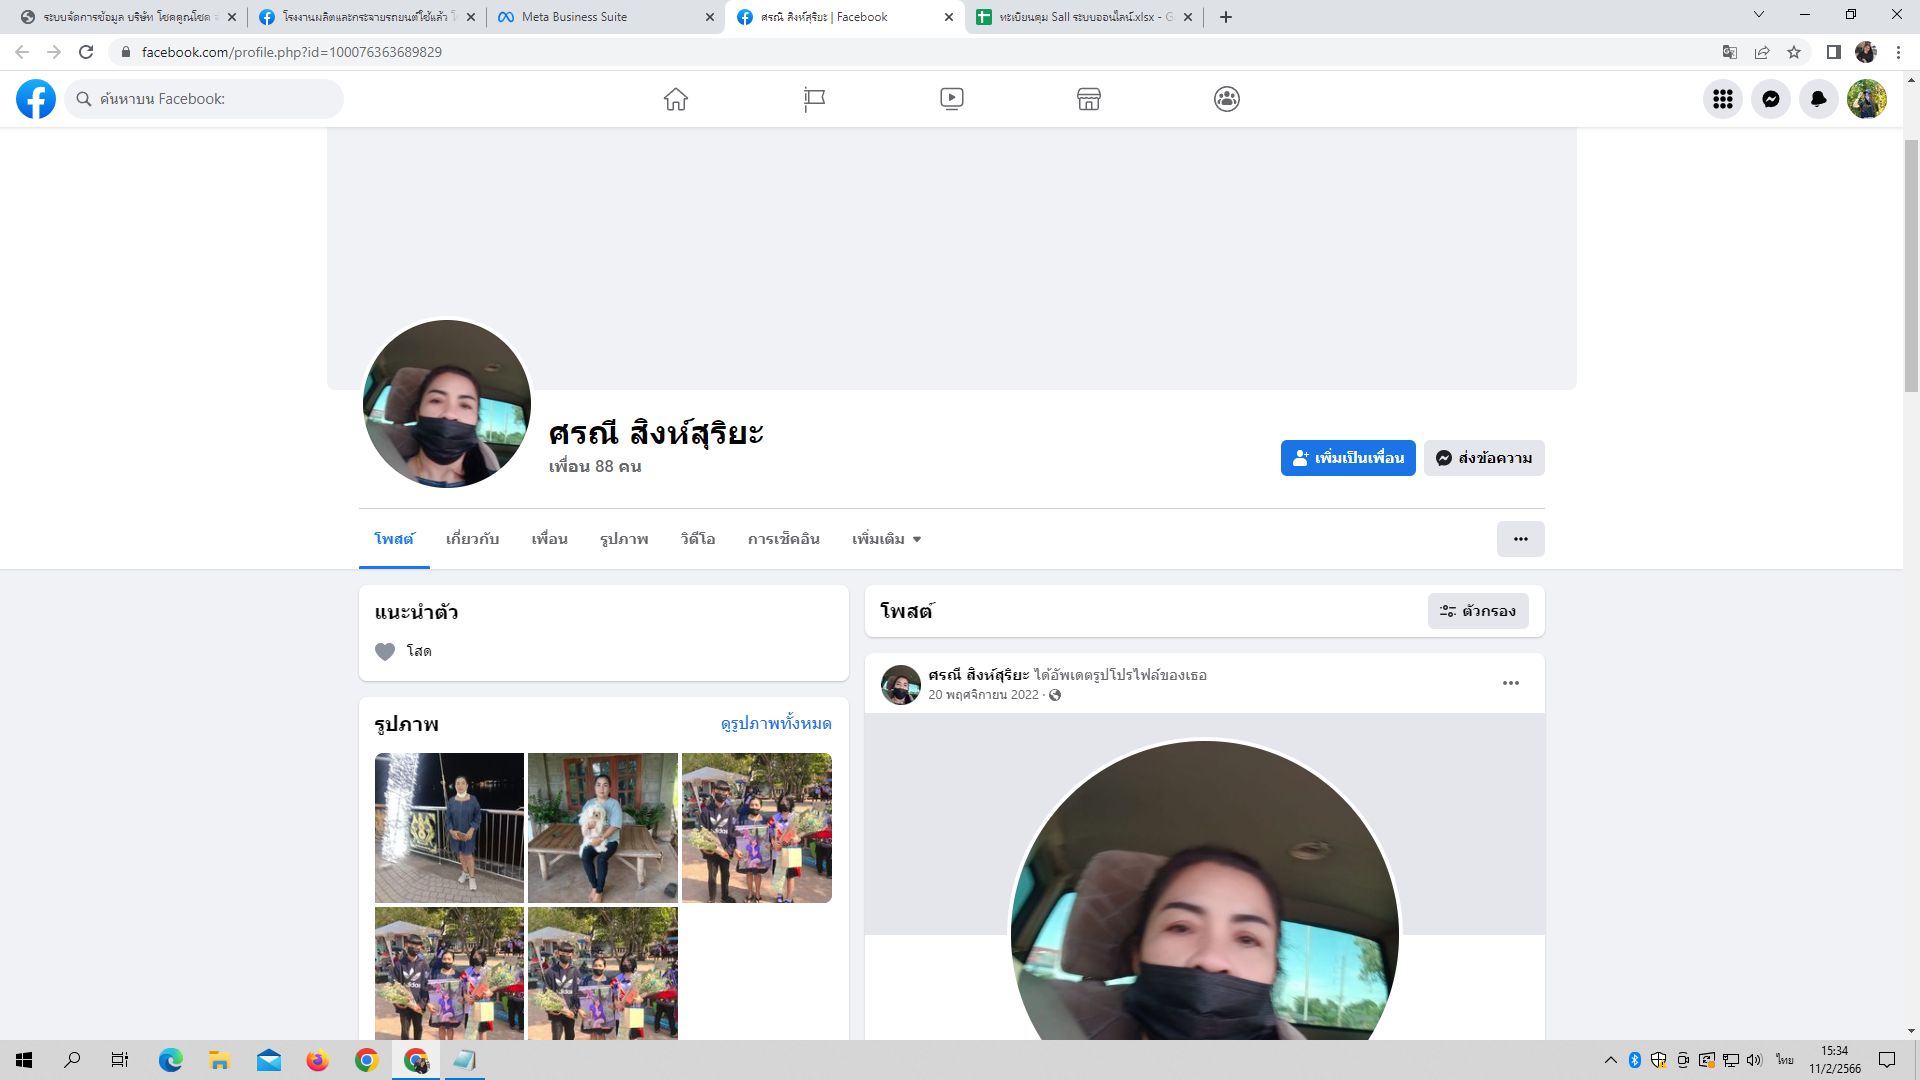This screenshot has width=1920, height=1080.
Task: Open Facebook Home feed icon
Action: point(676,99)
